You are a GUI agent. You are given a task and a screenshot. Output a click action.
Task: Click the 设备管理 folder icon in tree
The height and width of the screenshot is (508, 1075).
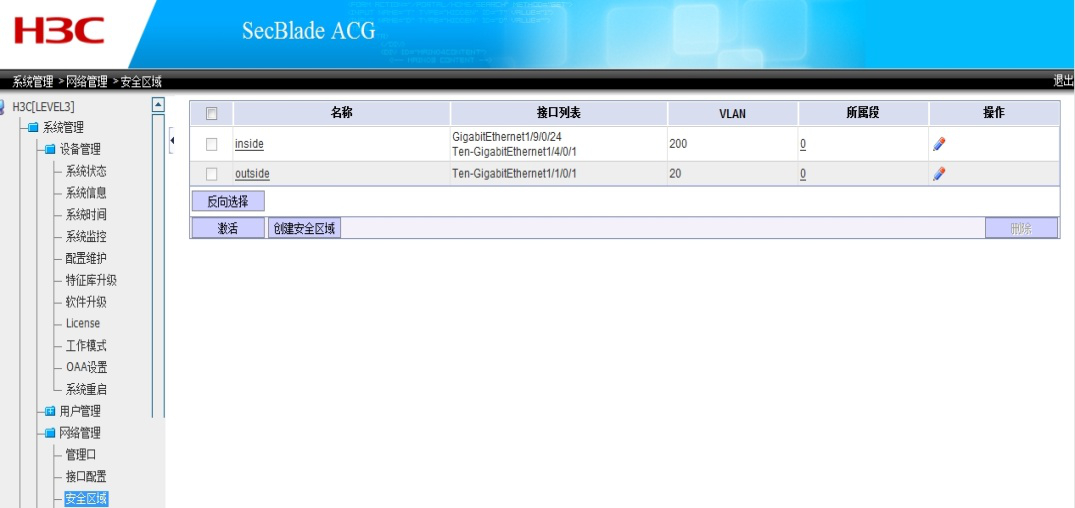(x=49, y=150)
